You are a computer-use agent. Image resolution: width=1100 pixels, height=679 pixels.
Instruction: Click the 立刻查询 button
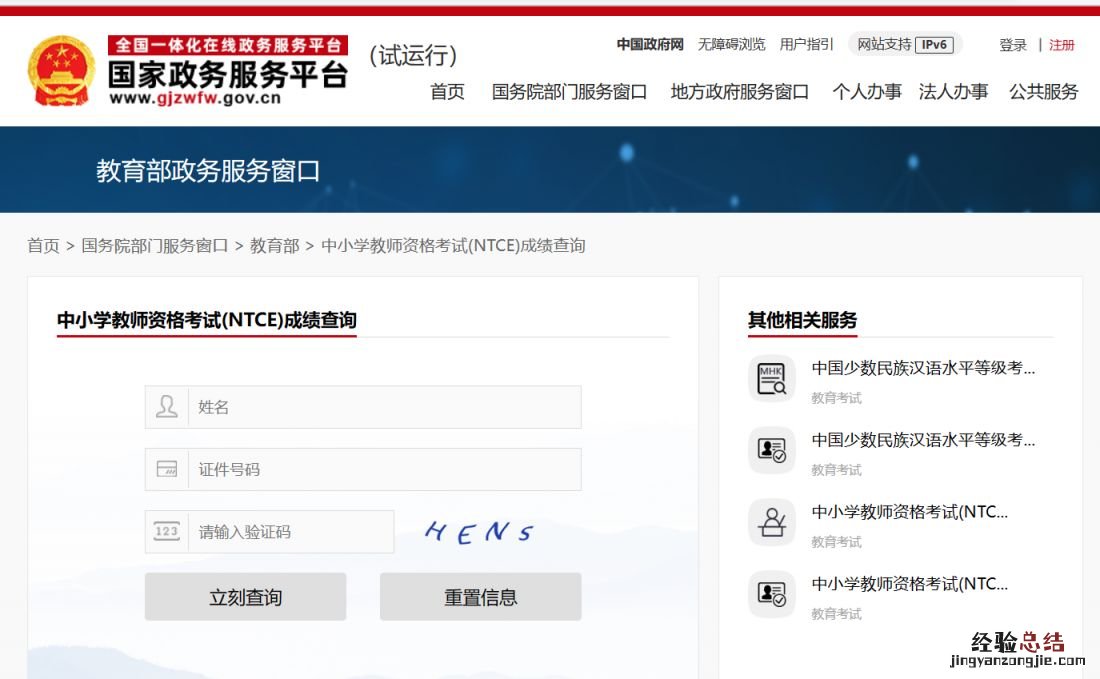pyautogui.click(x=246, y=597)
